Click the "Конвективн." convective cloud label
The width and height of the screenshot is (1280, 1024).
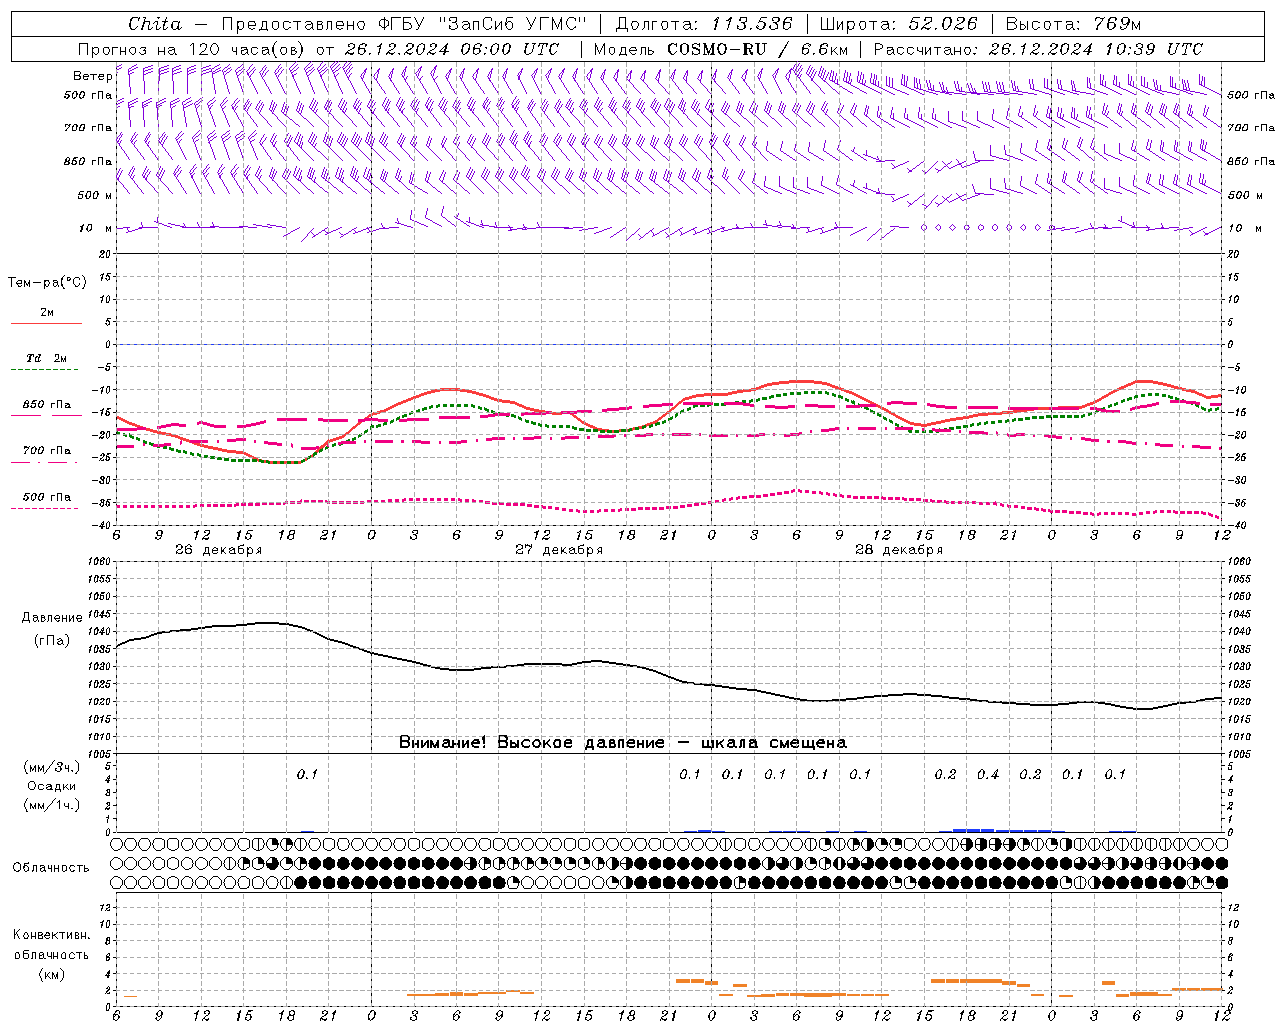[x=51, y=934]
